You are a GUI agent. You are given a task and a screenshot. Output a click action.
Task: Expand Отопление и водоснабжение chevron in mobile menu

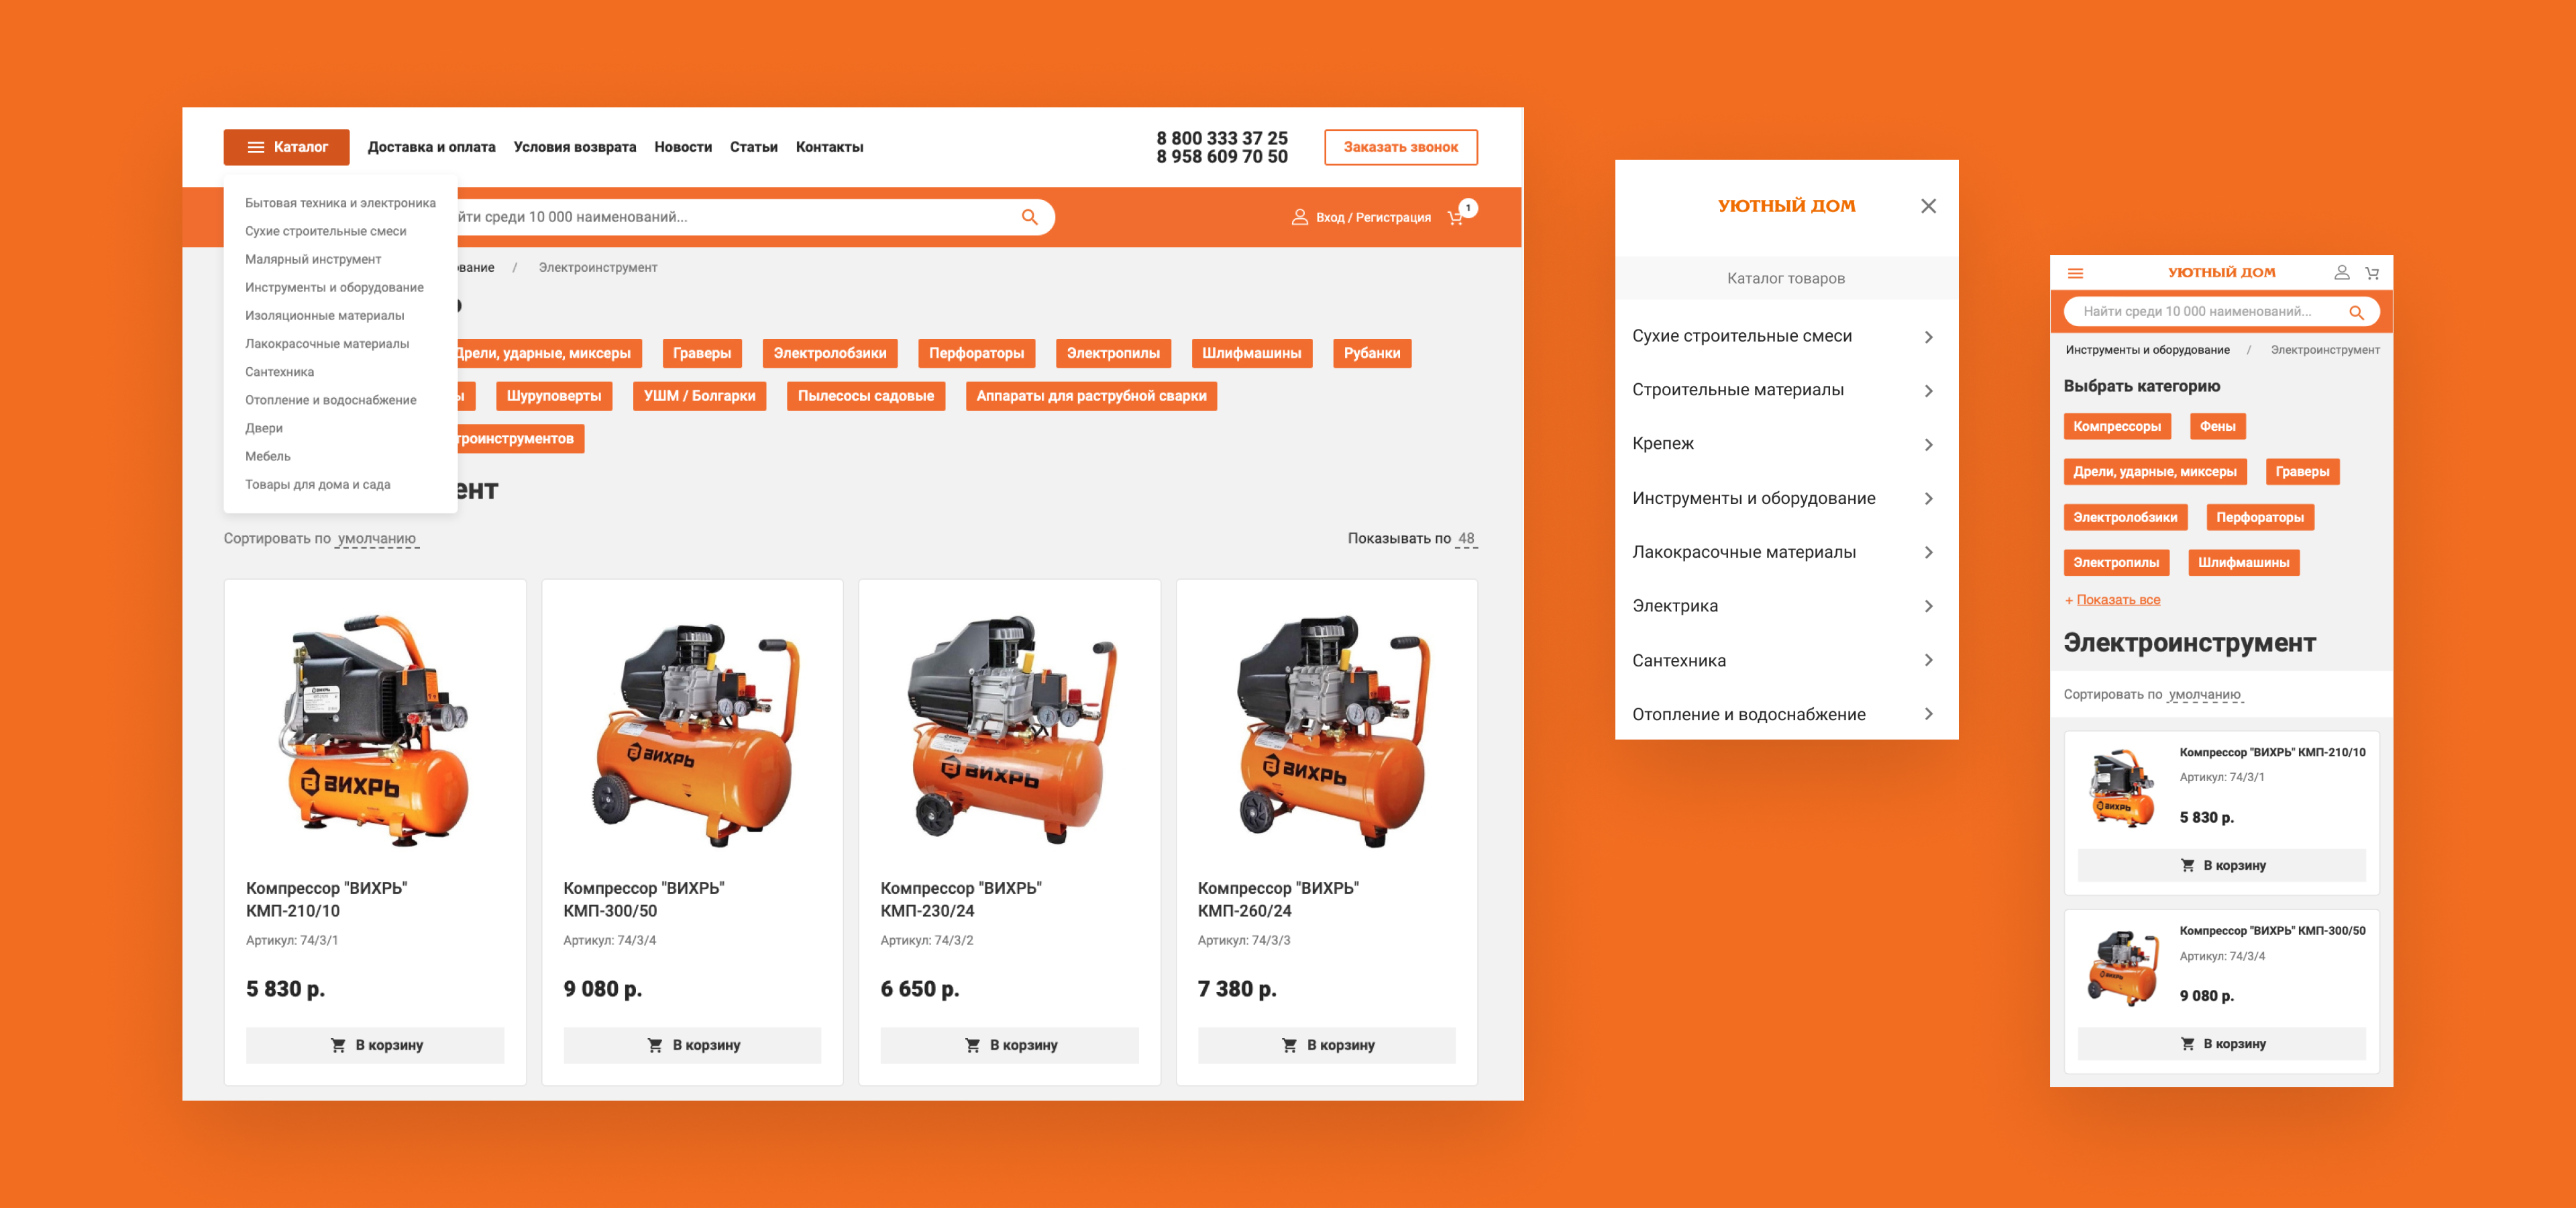point(1928,714)
